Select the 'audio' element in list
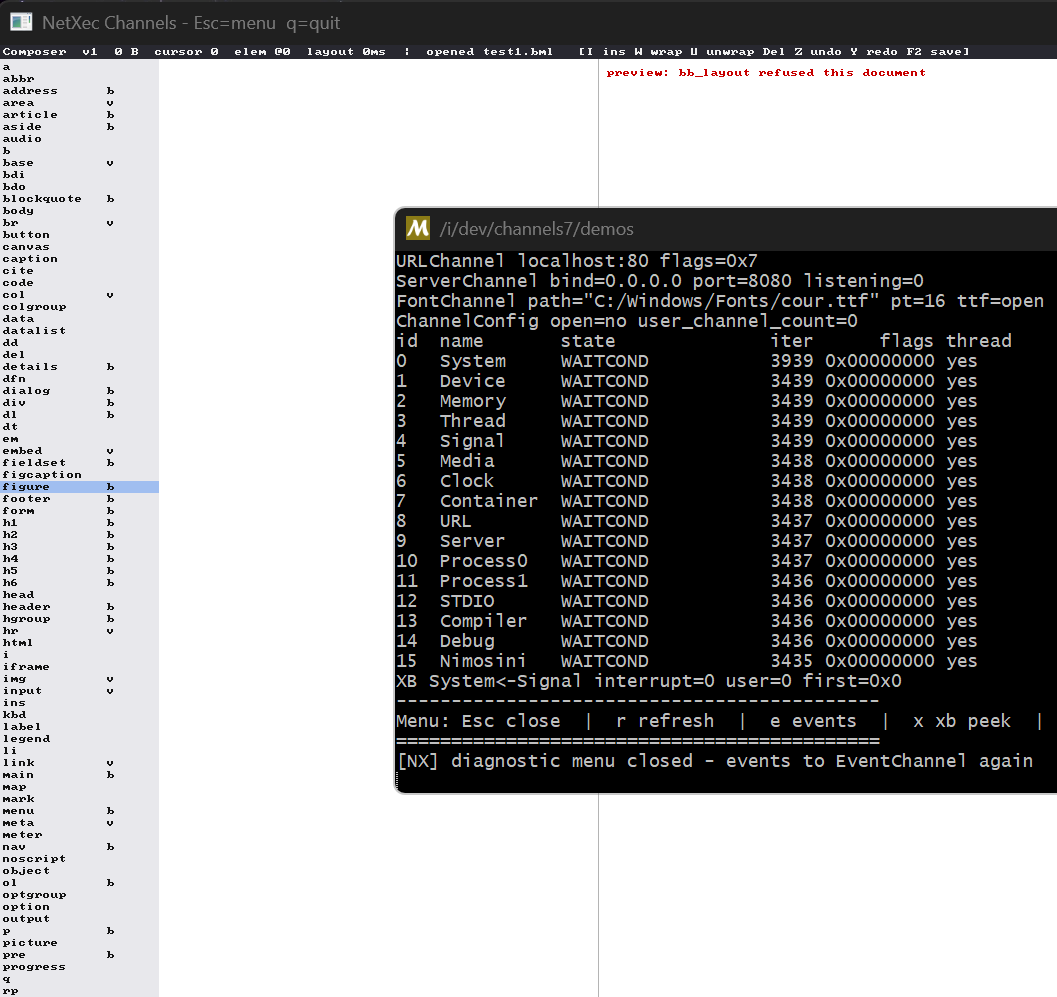 click(x=80, y=139)
